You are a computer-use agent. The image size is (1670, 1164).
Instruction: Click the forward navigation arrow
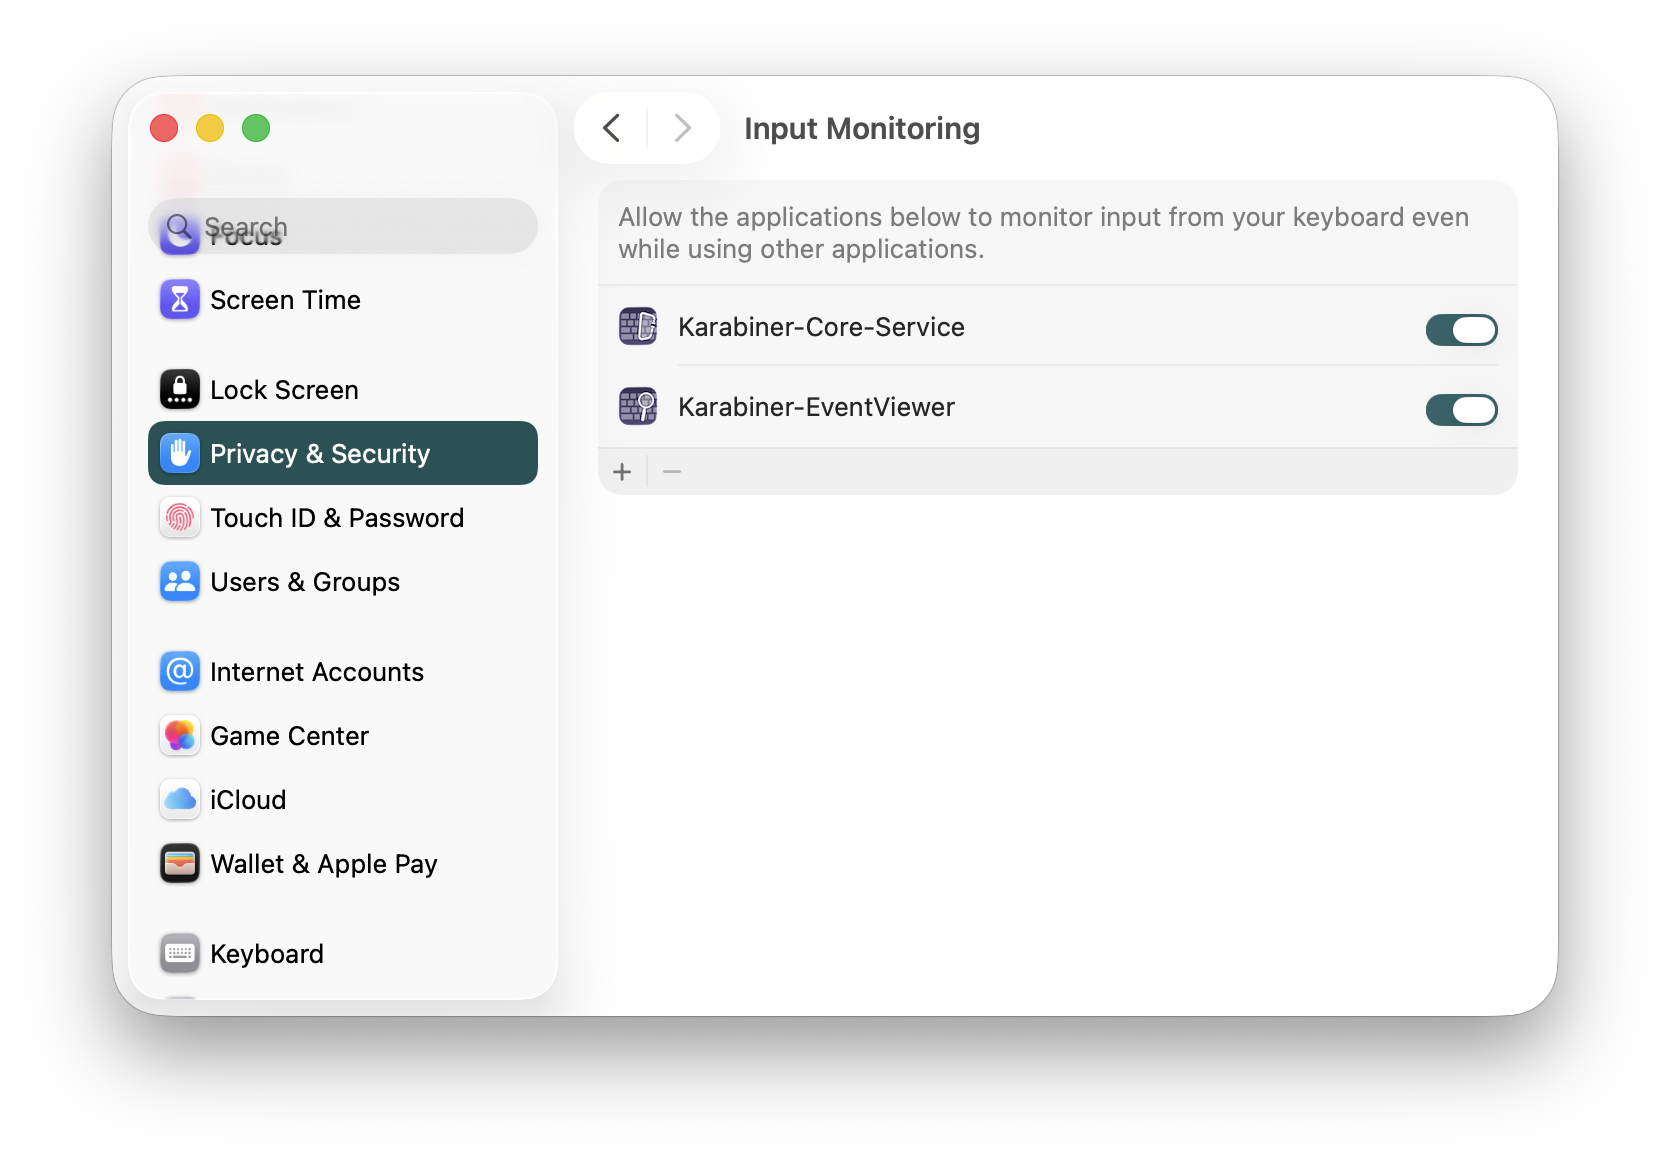682,128
